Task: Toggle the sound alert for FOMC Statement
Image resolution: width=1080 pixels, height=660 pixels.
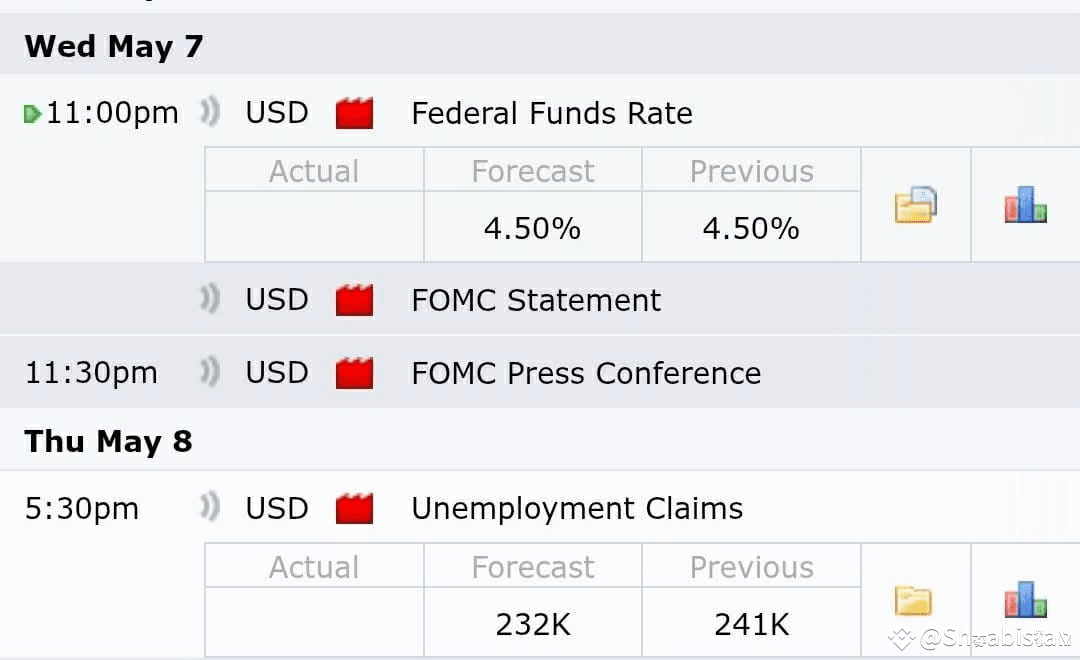Action: point(209,299)
